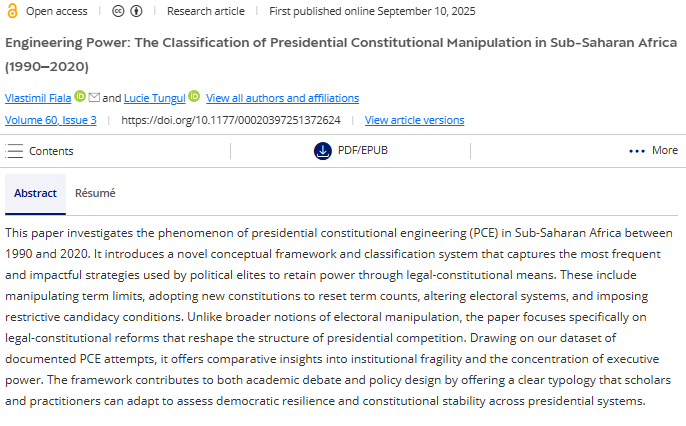
Task: Click the email envelope icon for Fiala
Action: (x=94, y=97)
